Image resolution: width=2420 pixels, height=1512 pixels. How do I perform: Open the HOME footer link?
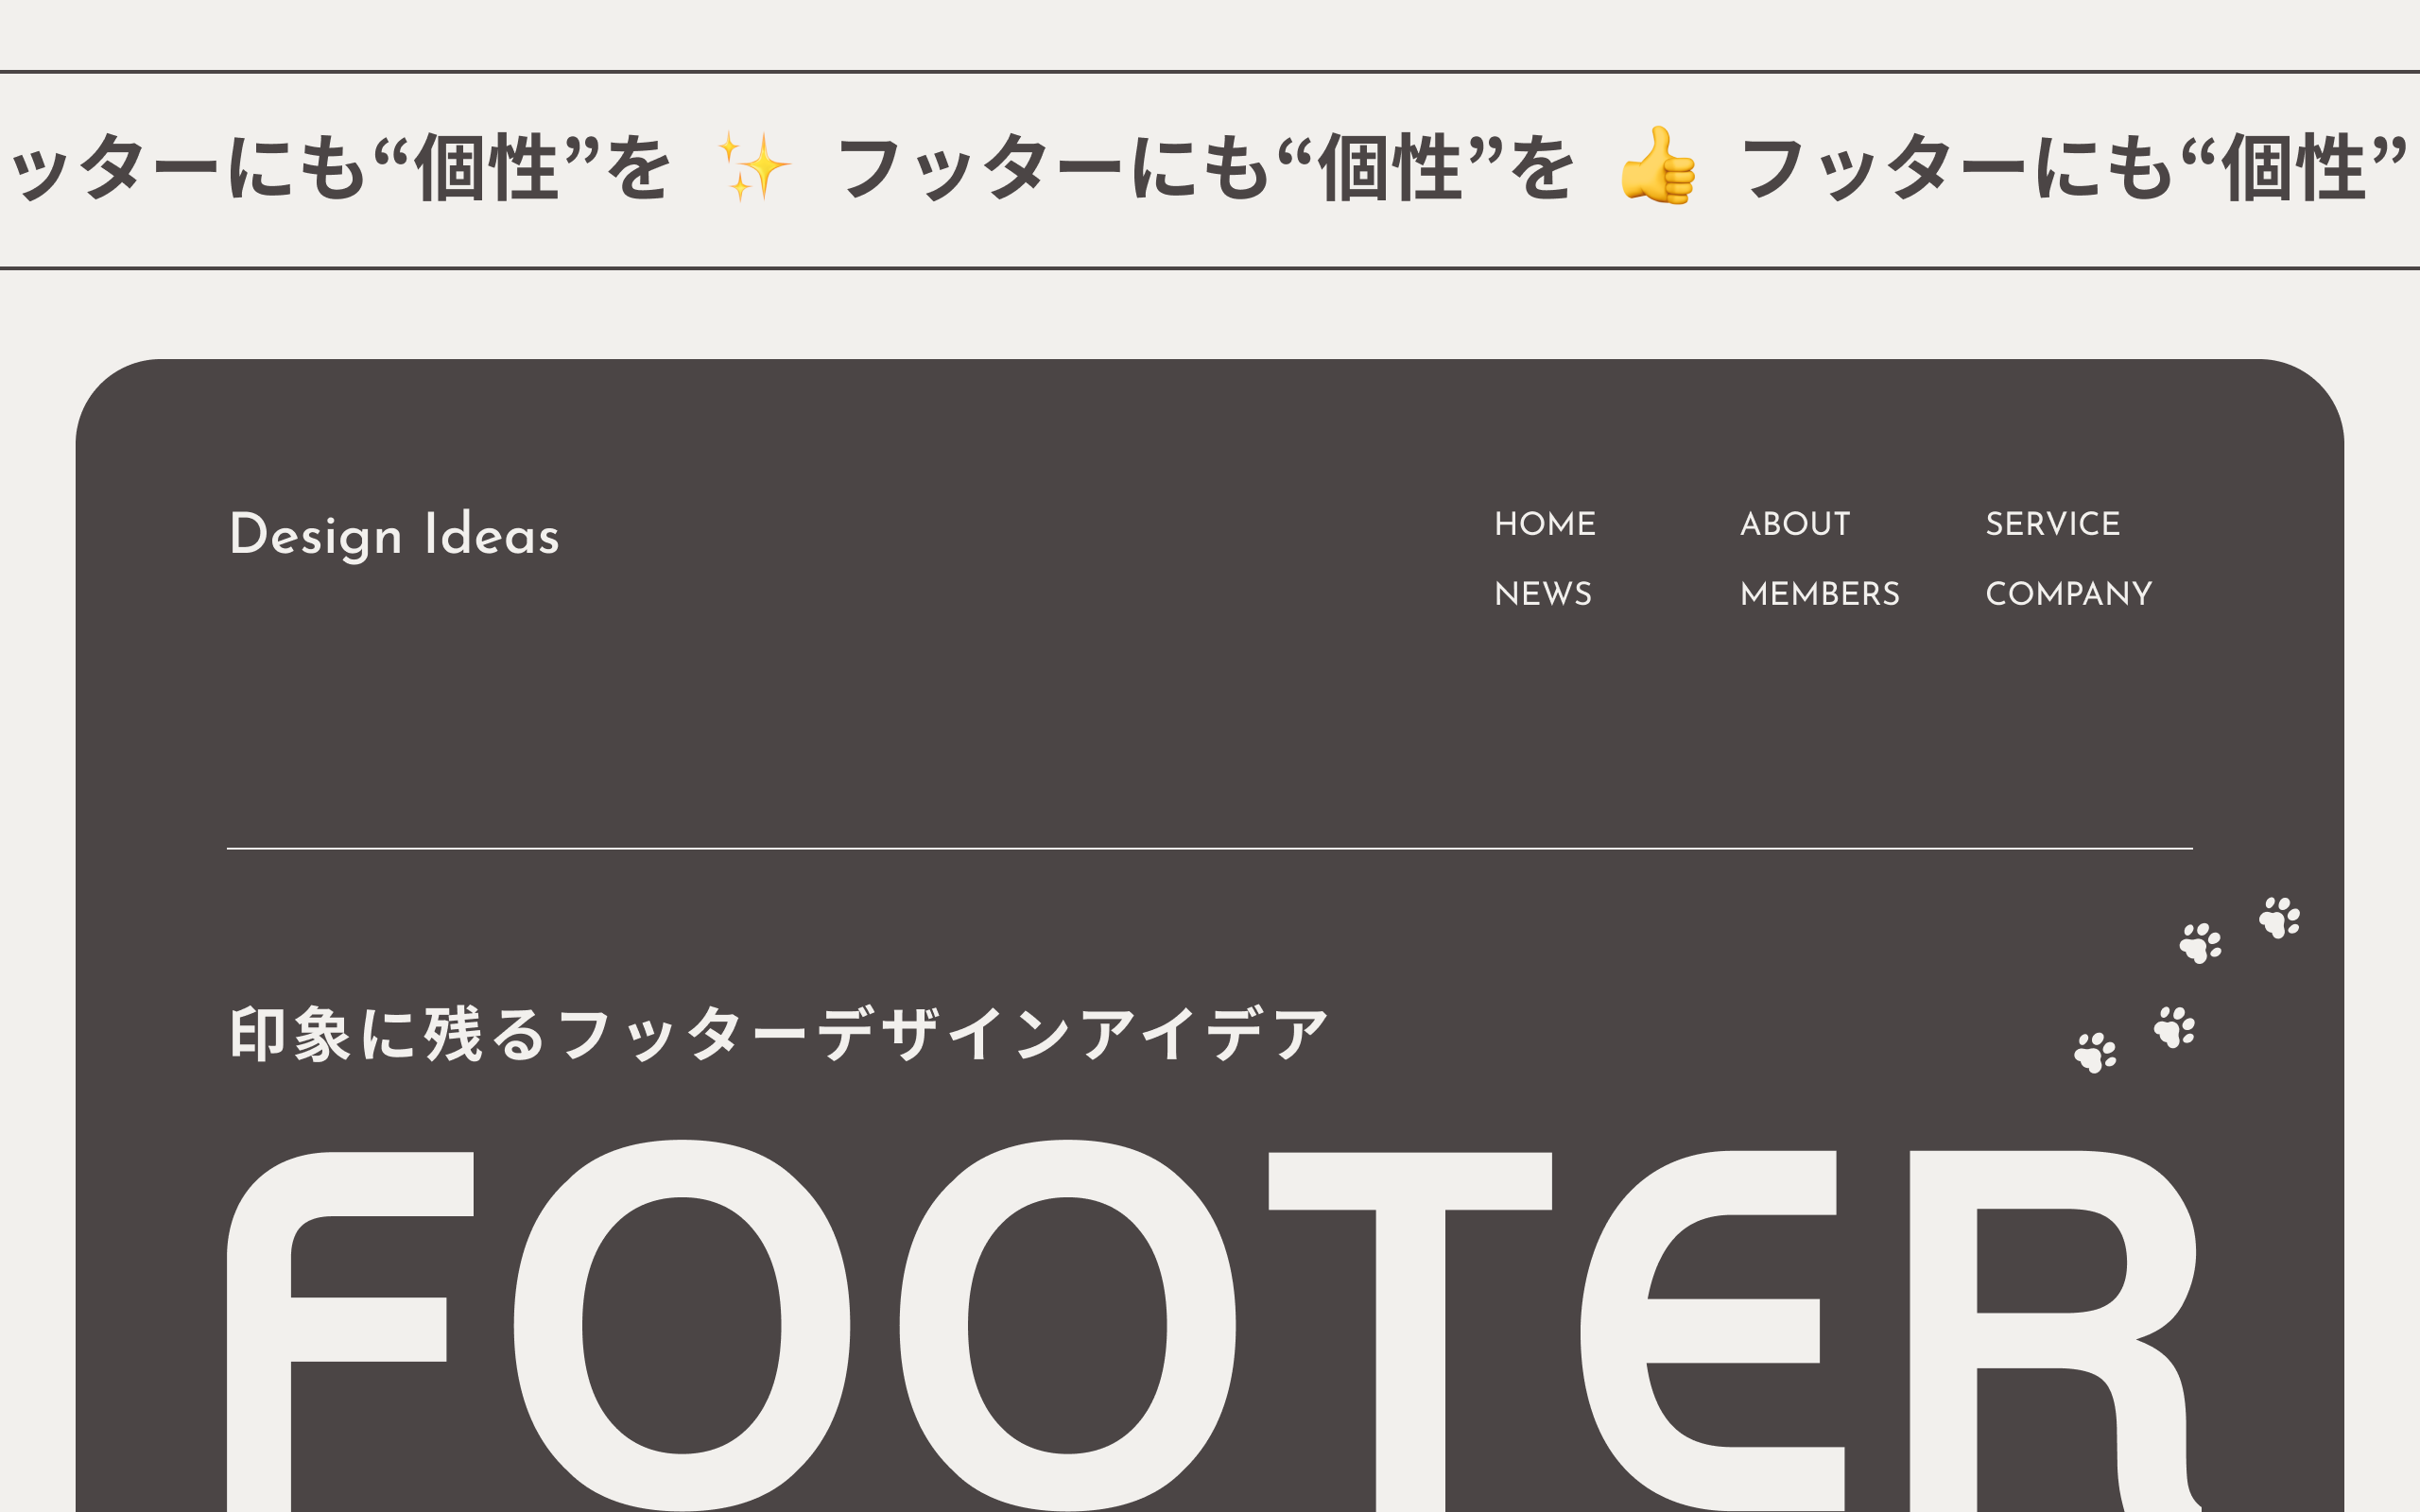(x=1544, y=524)
